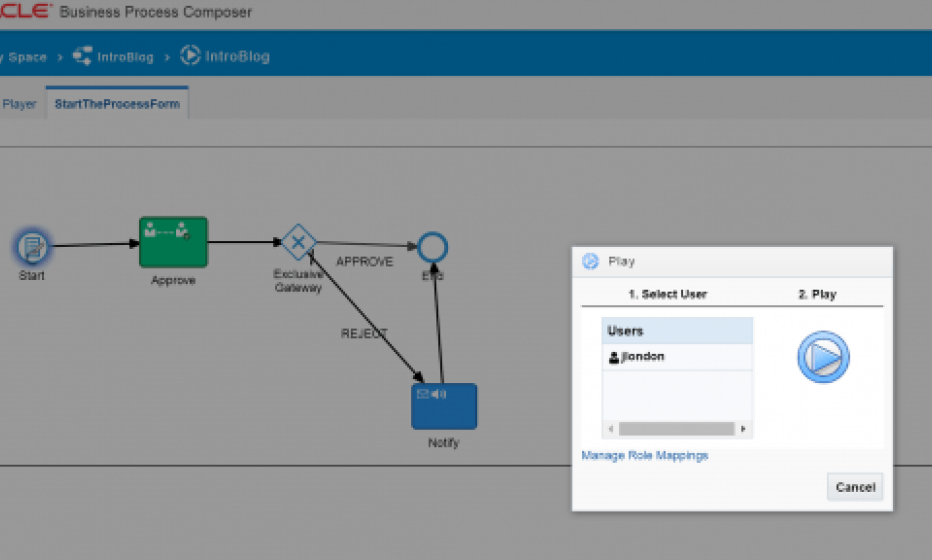This screenshot has height=560, width=932.
Task: Select user jlondon in Users list
Action: click(x=677, y=357)
